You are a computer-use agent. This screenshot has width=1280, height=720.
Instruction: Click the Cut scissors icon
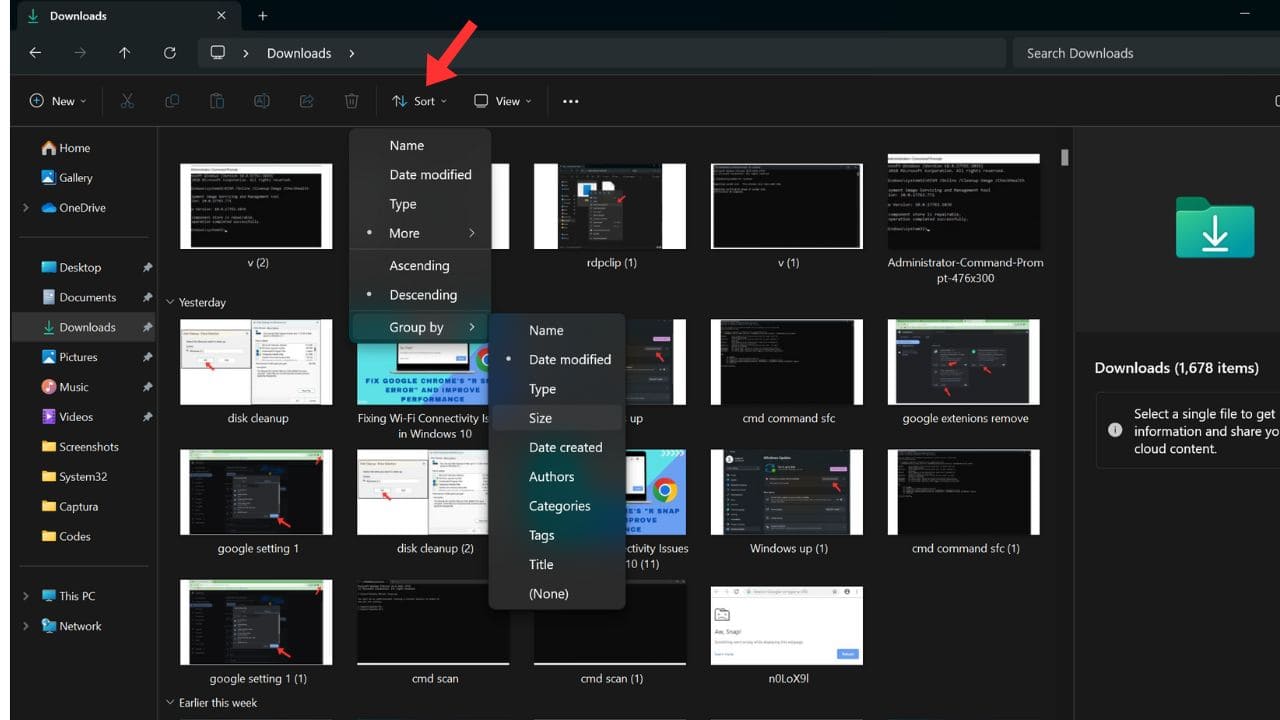127,101
